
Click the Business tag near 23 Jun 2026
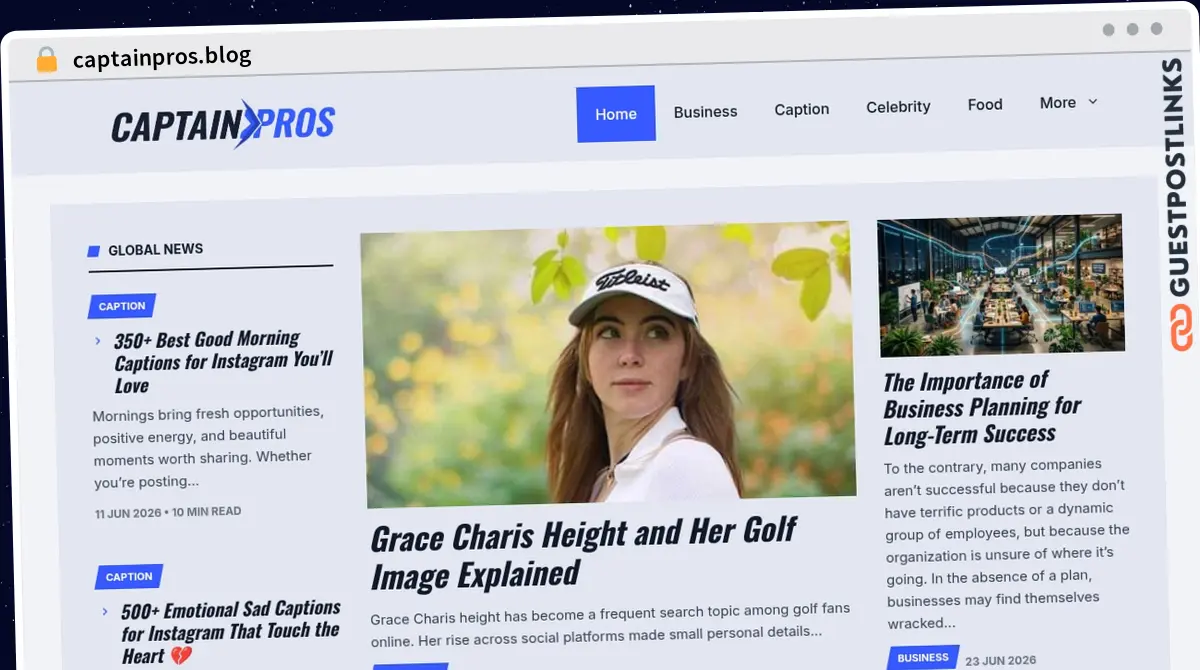[922, 658]
